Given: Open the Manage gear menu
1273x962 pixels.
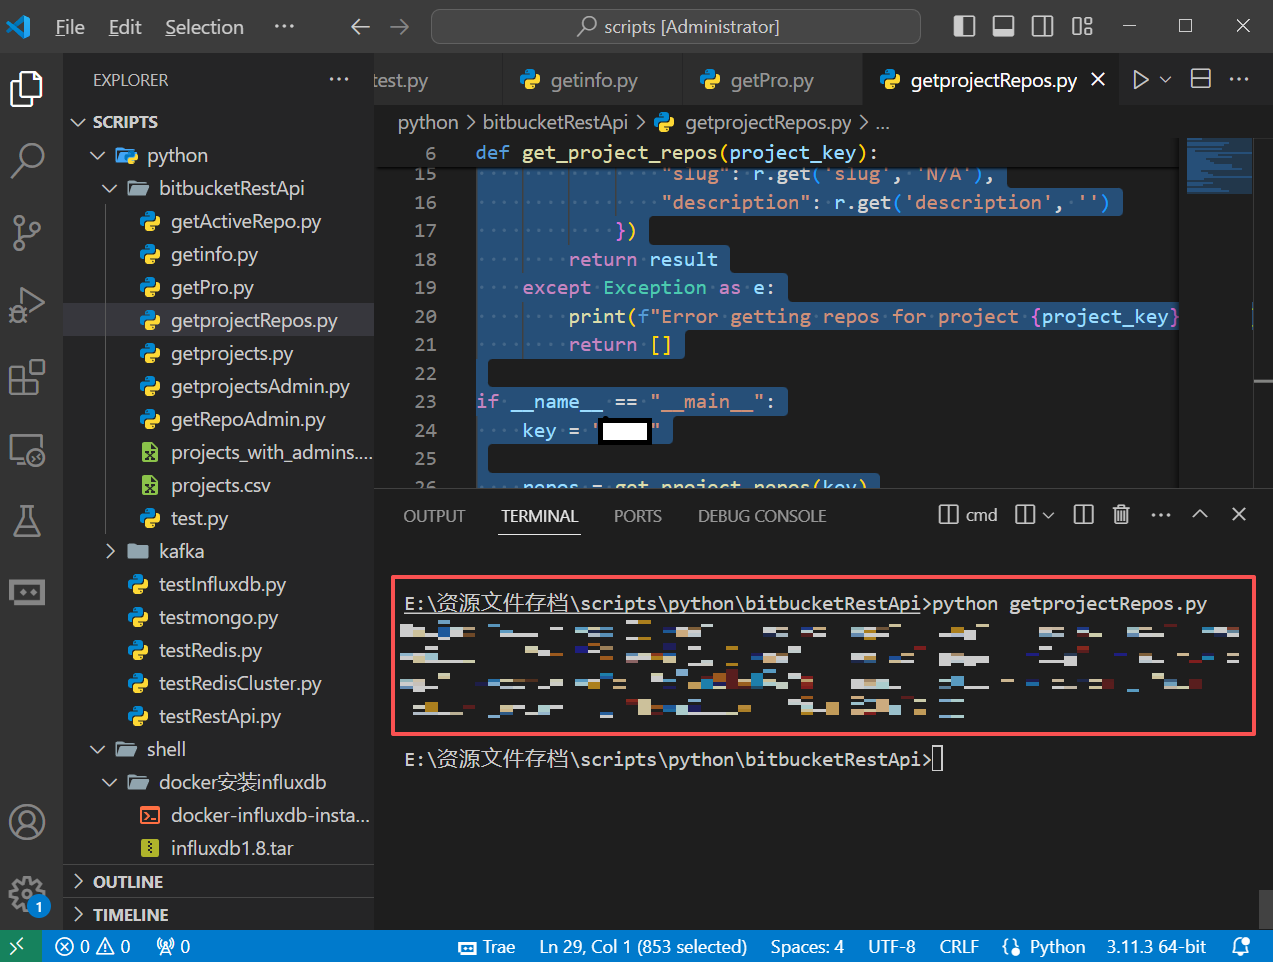Looking at the screenshot, I should pyautogui.click(x=27, y=893).
